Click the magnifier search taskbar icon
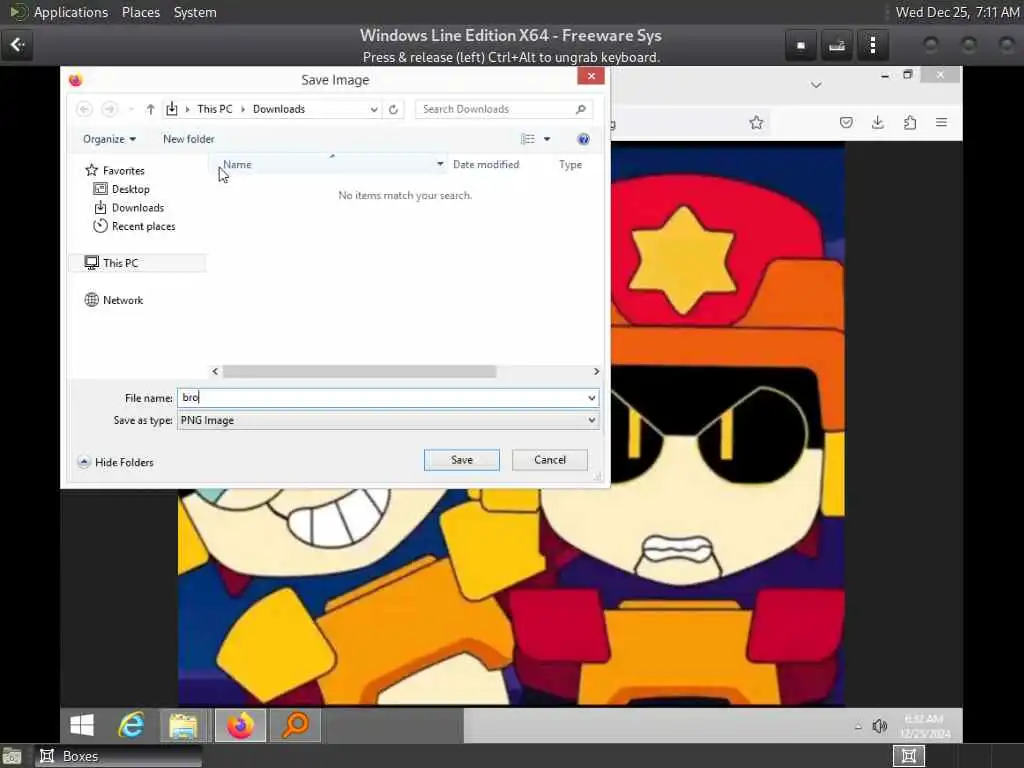Screen dimensions: 1024x768 click(295, 726)
